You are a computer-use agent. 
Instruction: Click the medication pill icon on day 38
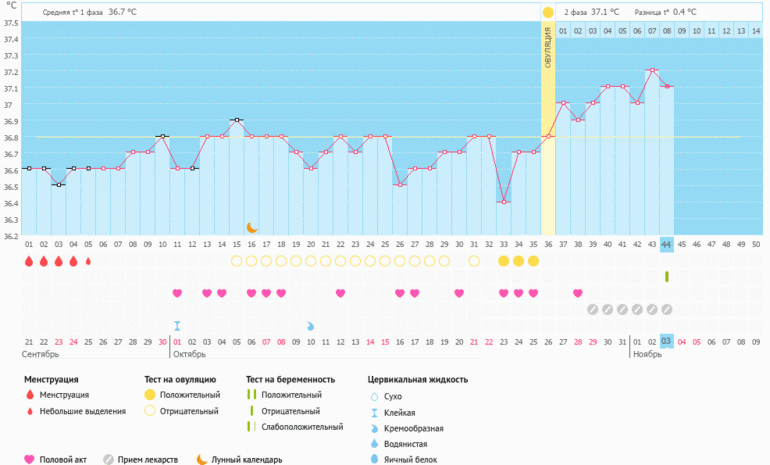(x=592, y=309)
